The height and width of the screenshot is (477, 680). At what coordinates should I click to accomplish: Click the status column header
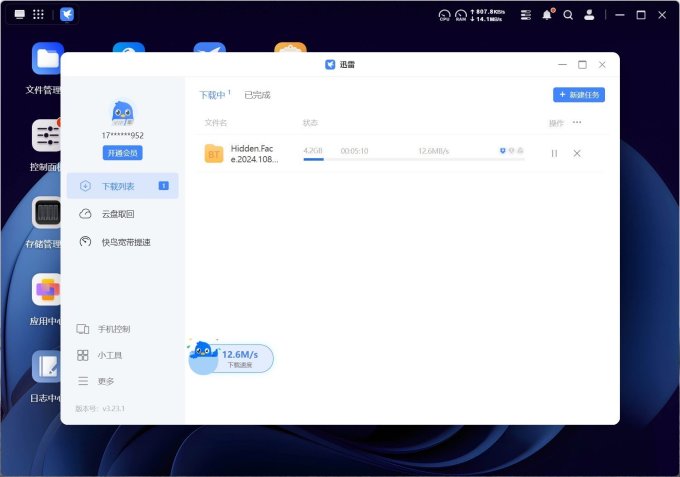tap(310, 123)
